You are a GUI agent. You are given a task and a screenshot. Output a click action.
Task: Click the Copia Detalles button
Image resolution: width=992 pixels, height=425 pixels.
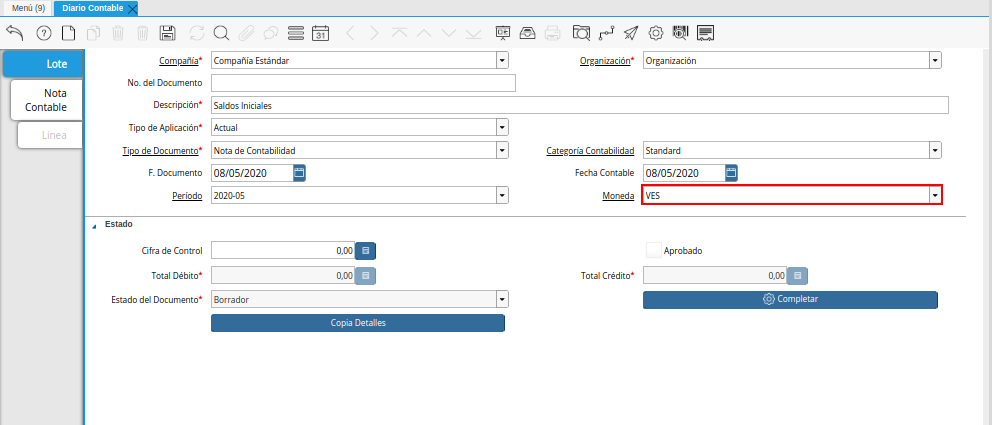coord(357,323)
